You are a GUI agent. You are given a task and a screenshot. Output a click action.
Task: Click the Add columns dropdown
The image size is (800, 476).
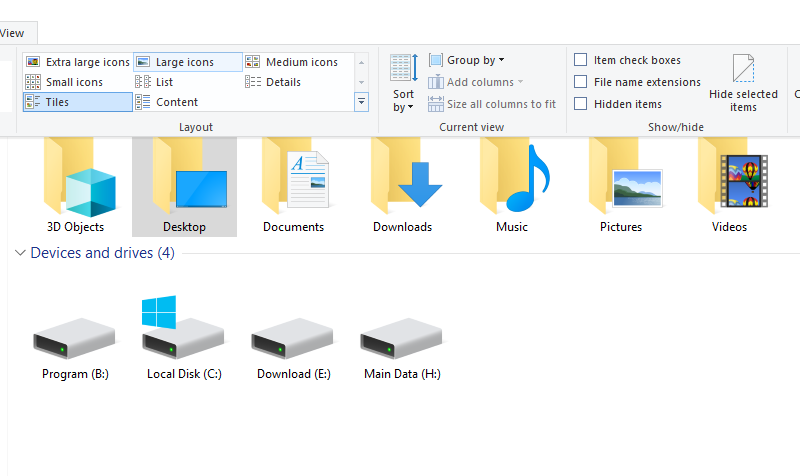tap(476, 82)
